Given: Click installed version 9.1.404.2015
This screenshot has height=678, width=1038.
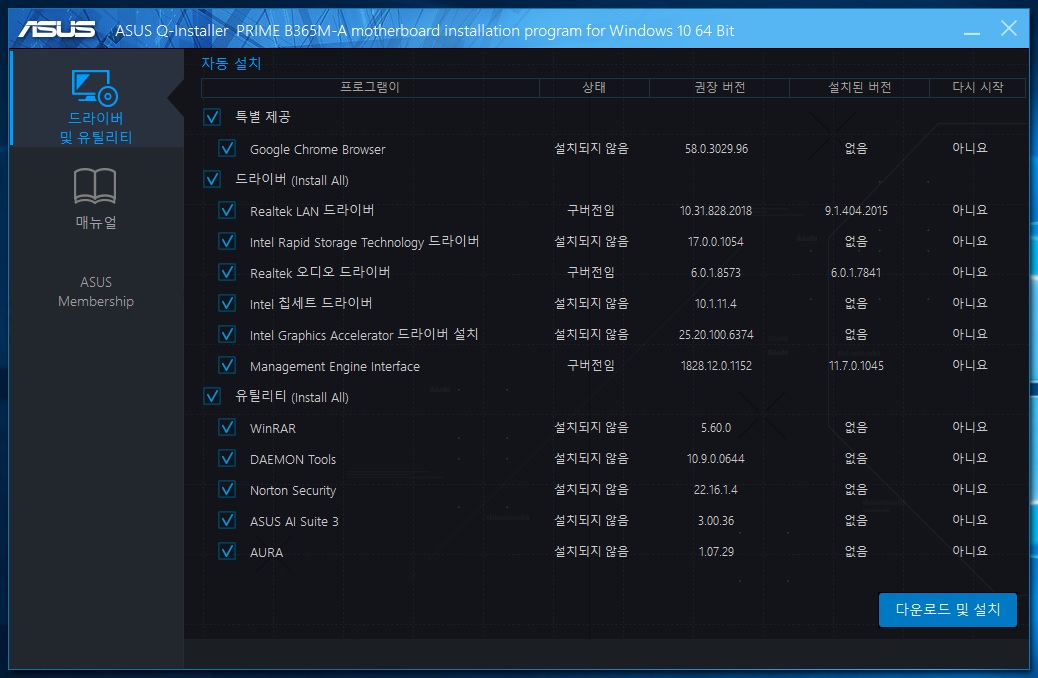Looking at the screenshot, I should pyautogui.click(x=856, y=211).
